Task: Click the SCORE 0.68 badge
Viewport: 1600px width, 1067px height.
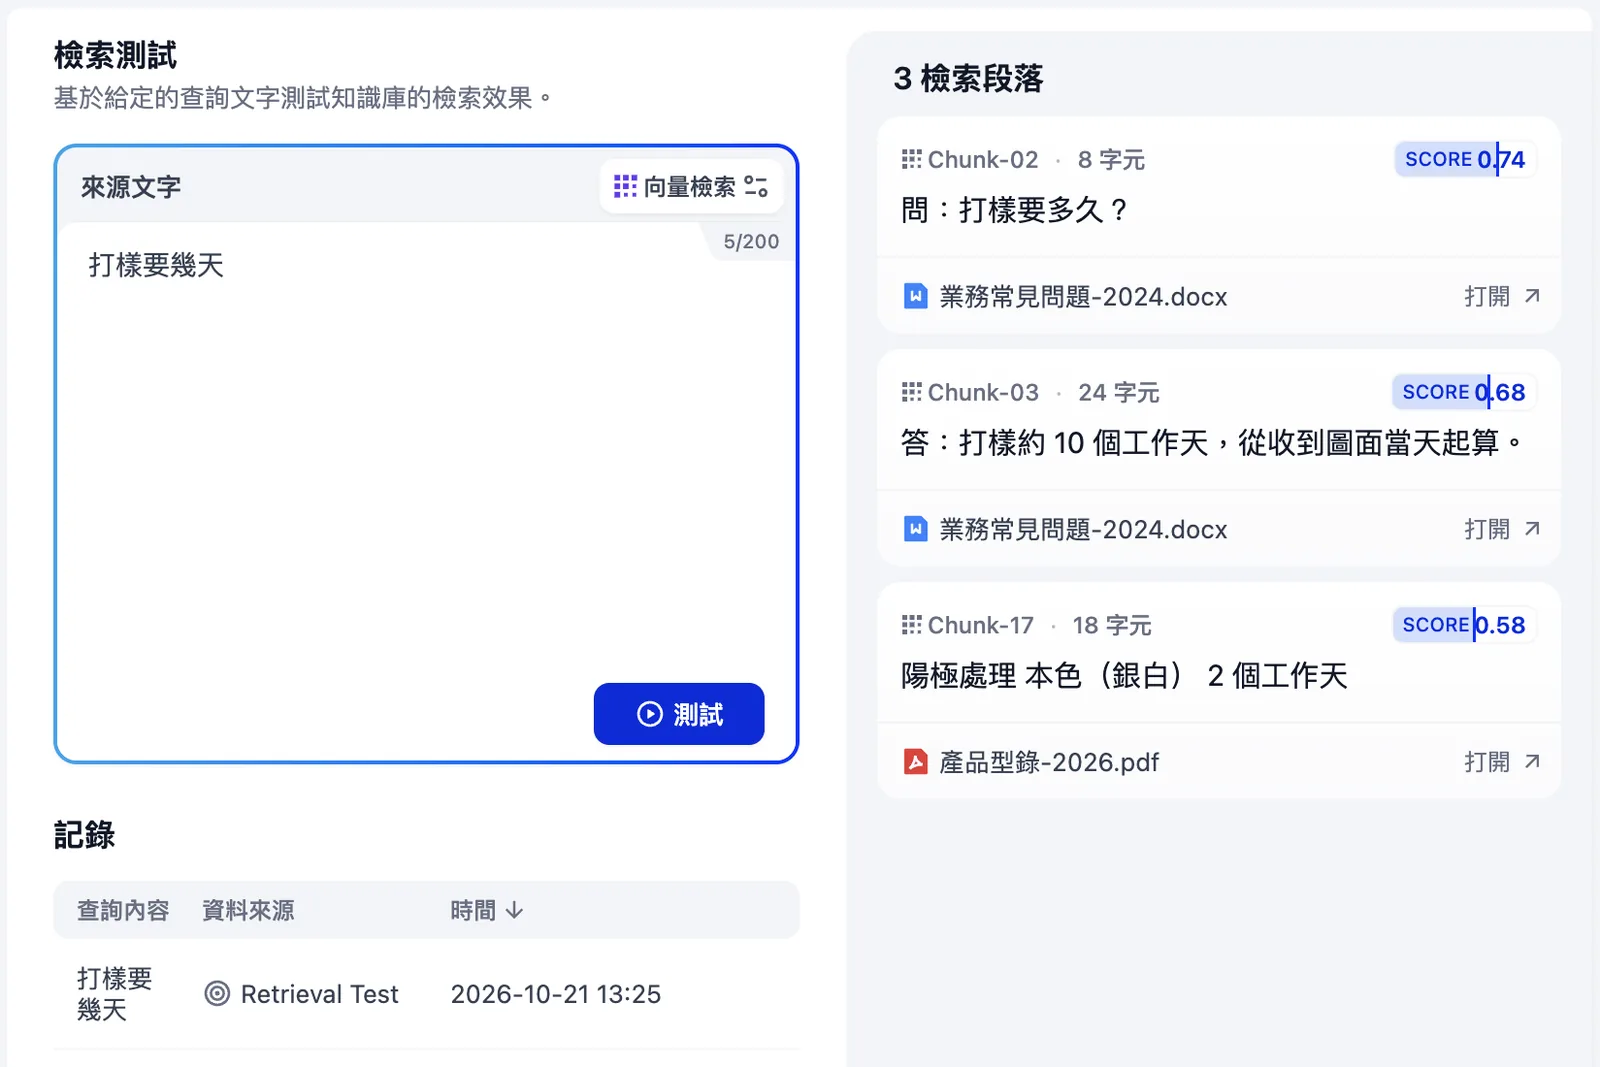Action: (x=1464, y=392)
